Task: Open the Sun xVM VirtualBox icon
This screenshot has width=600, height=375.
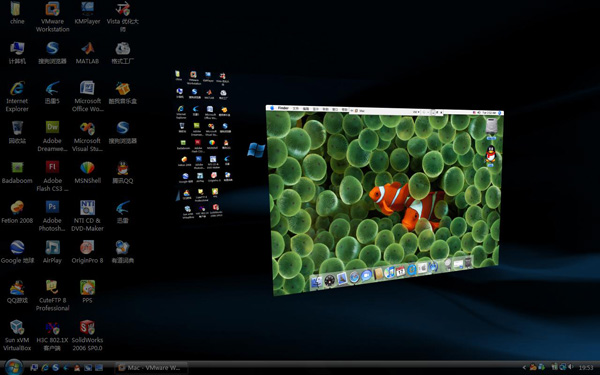Action: [17, 336]
